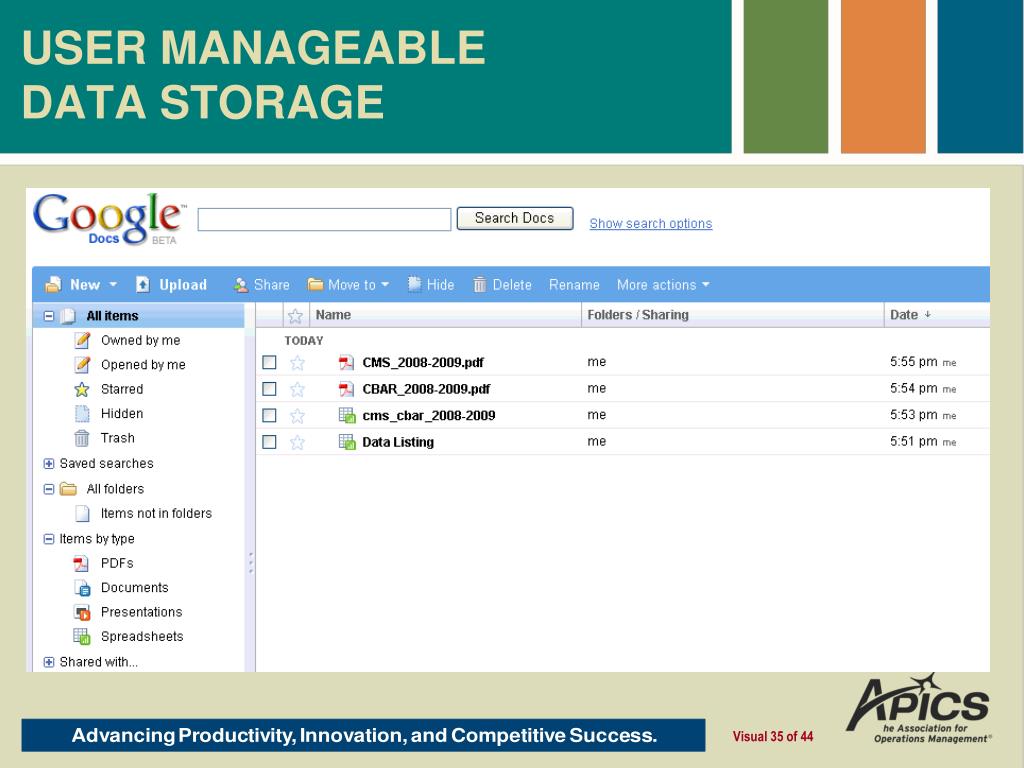Click the All folders folder icon
This screenshot has height=768, width=1024.
coord(68,488)
